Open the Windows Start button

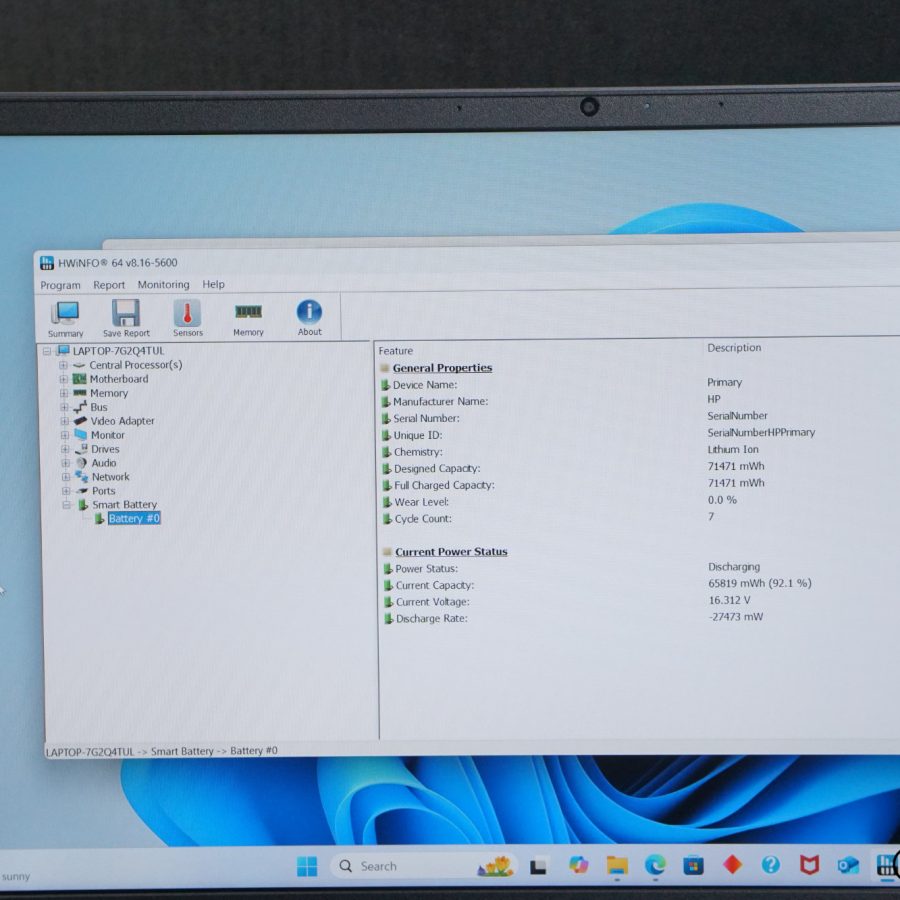click(307, 866)
